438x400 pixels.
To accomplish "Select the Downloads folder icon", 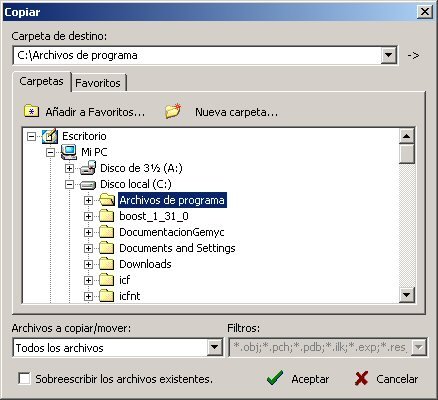I will coord(107,264).
